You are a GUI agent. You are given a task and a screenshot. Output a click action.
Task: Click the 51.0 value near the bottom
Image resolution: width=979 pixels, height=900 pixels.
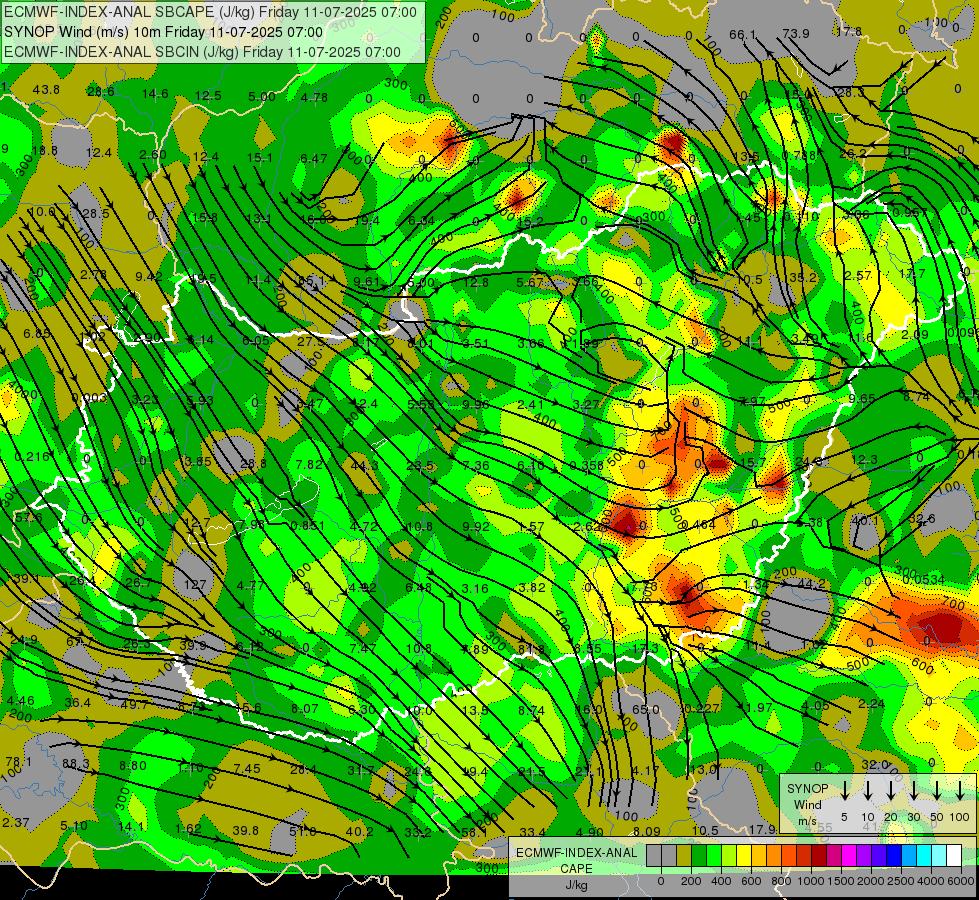[x=303, y=831]
